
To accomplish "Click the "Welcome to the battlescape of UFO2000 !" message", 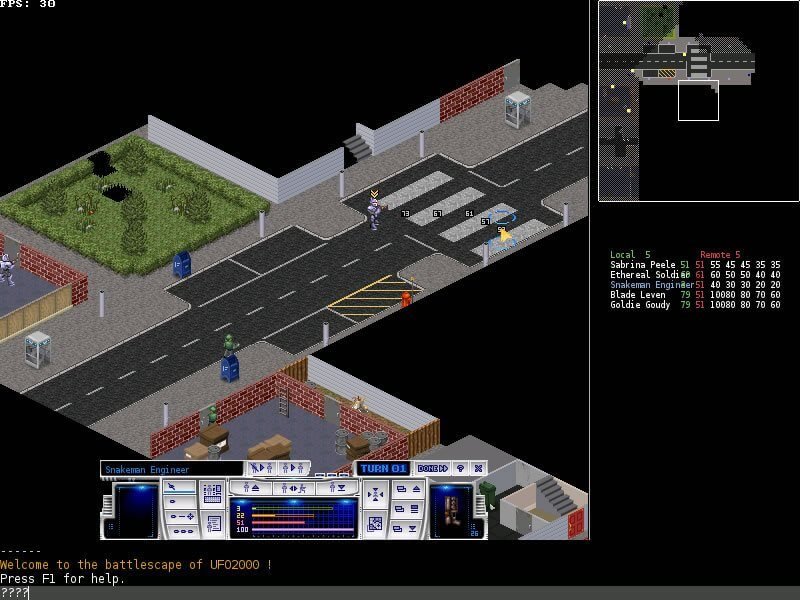I will [x=136, y=565].
